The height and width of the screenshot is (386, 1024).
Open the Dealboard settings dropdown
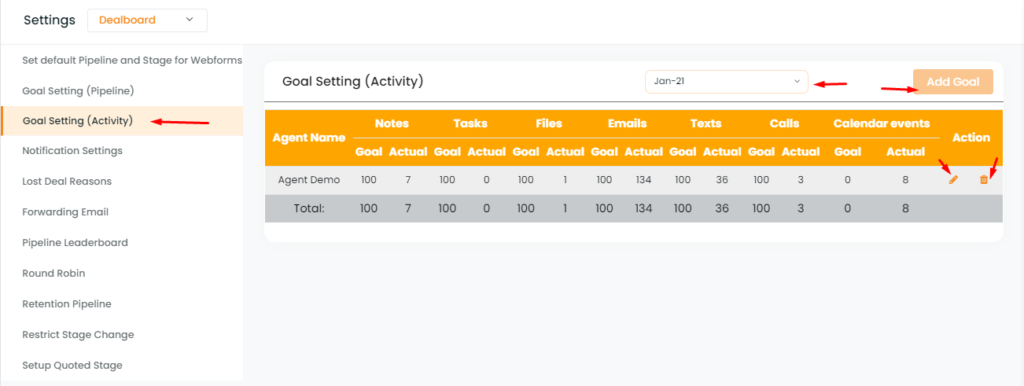click(148, 20)
